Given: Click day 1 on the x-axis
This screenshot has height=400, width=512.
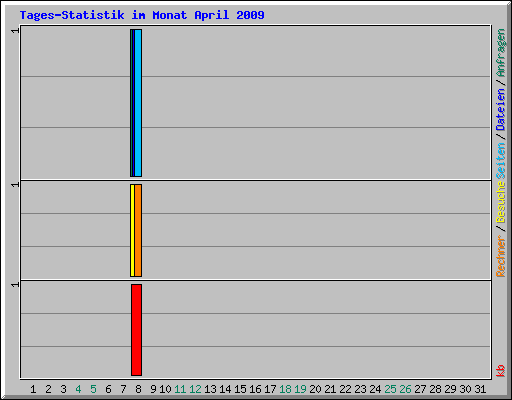Looking at the screenshot, I should click(33, 389).
